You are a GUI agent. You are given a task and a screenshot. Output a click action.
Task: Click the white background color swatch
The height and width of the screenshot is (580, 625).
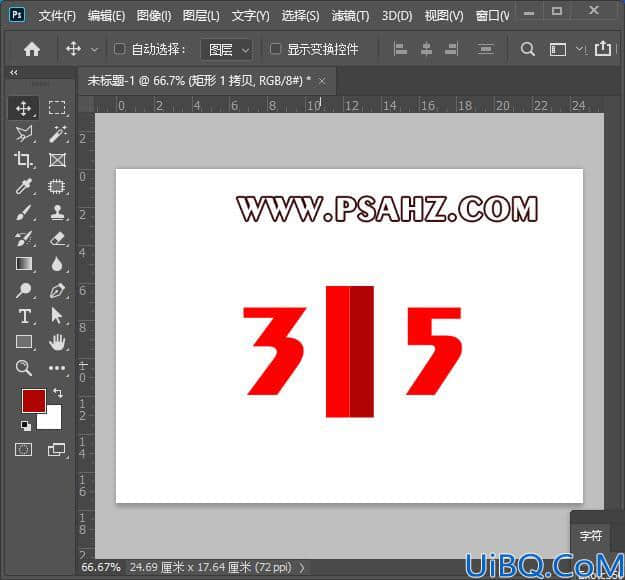pyautogui.click(x=53, y=421)
